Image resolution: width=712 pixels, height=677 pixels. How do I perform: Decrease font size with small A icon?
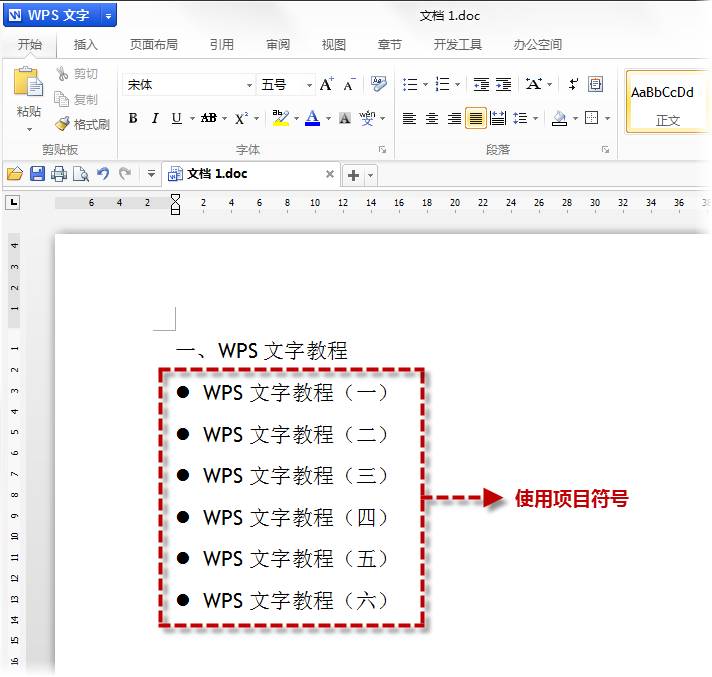click(349, 84)
